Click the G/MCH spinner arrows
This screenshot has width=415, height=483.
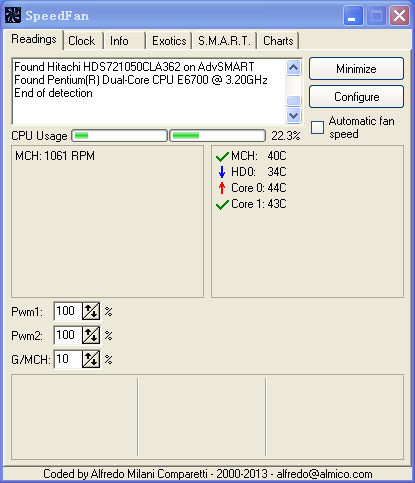coord(91,359)
